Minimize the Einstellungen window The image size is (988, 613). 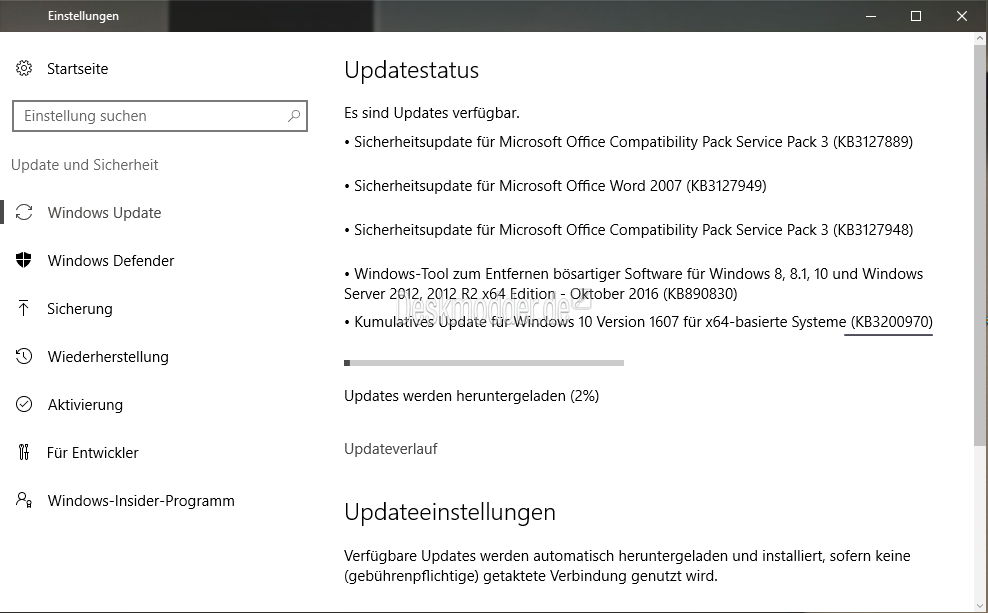pyautogui.click(x=871, y=16)
